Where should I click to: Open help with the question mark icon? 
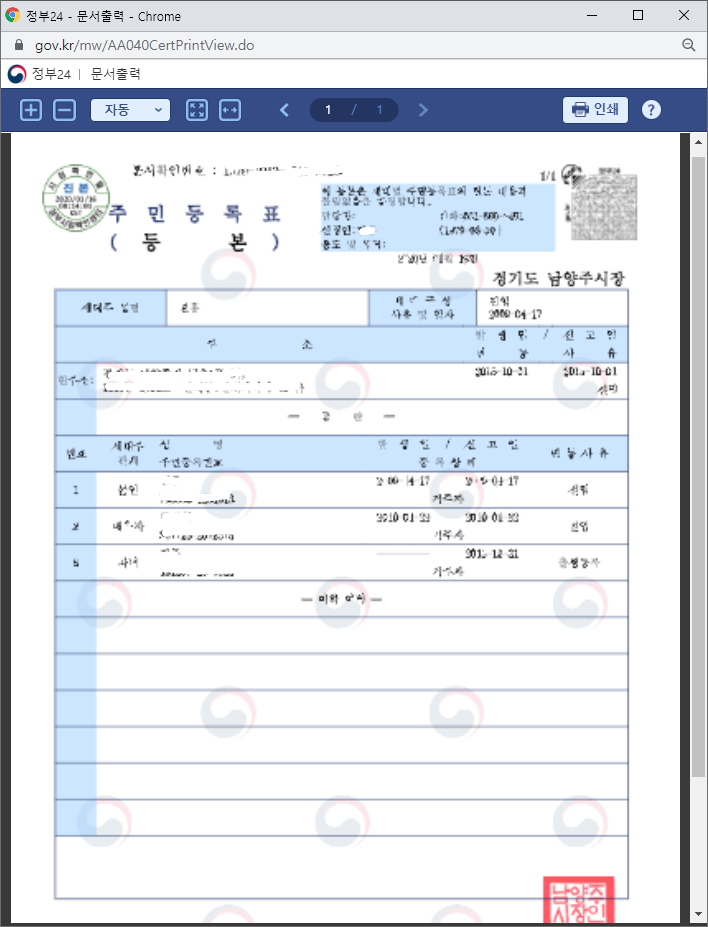[x=651, y=110]
